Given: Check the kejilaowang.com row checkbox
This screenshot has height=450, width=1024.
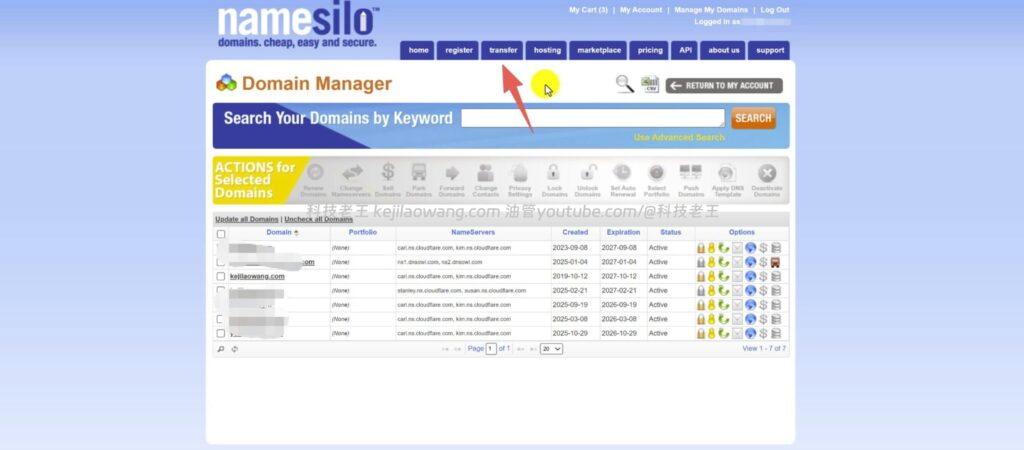Looking at the screenshot, I should click(x=221, y=276).
